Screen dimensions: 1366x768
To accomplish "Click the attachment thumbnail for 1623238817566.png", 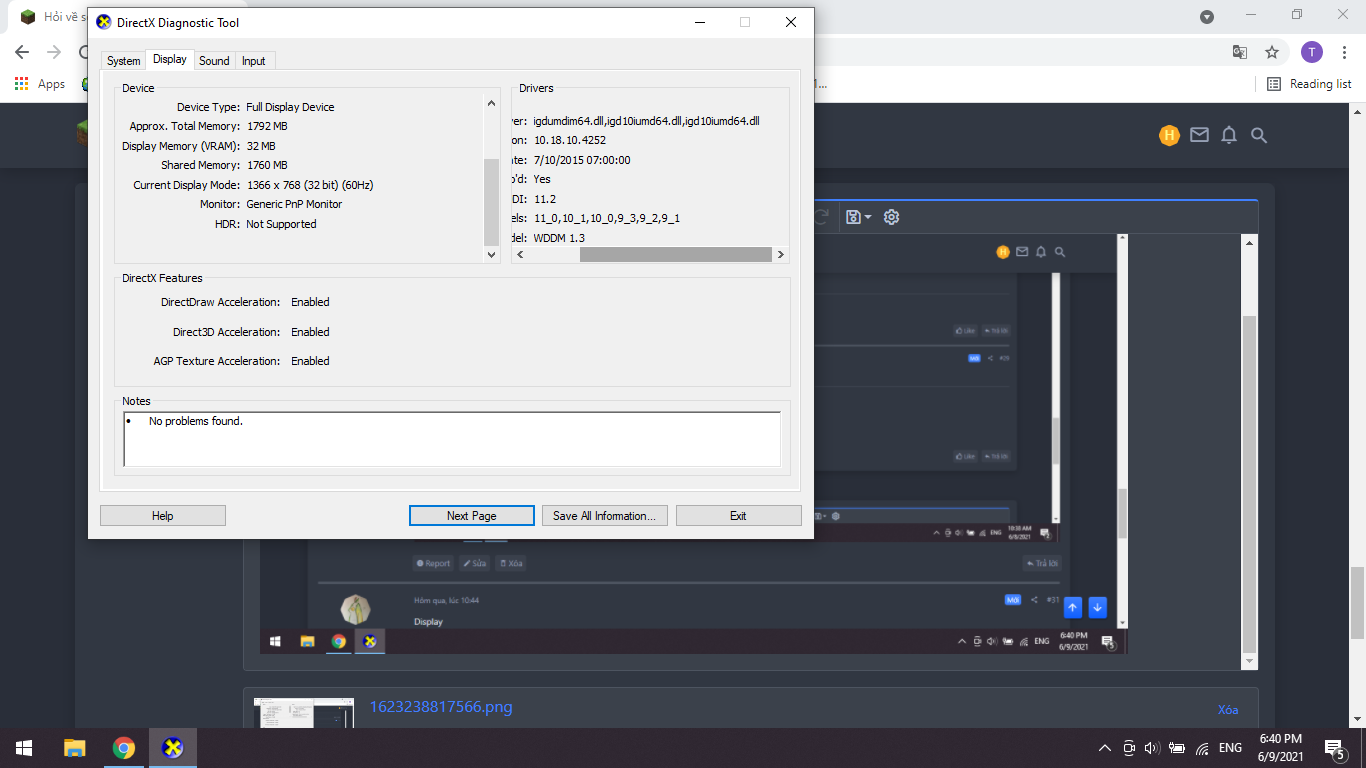I will click(304, 713).
